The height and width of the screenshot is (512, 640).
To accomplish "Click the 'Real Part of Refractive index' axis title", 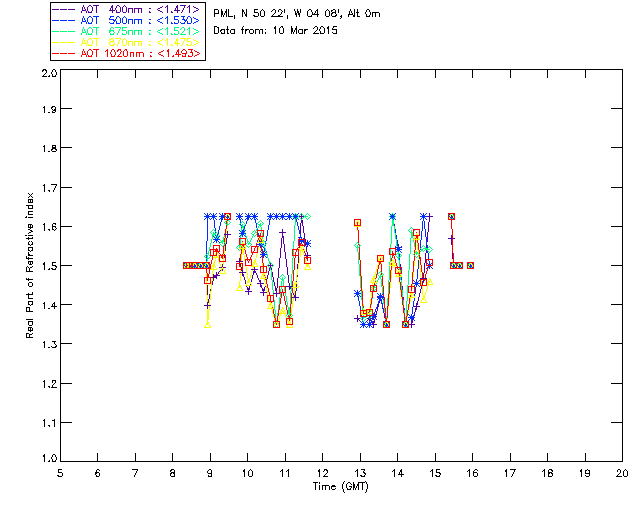I will [x=30, y=265].
